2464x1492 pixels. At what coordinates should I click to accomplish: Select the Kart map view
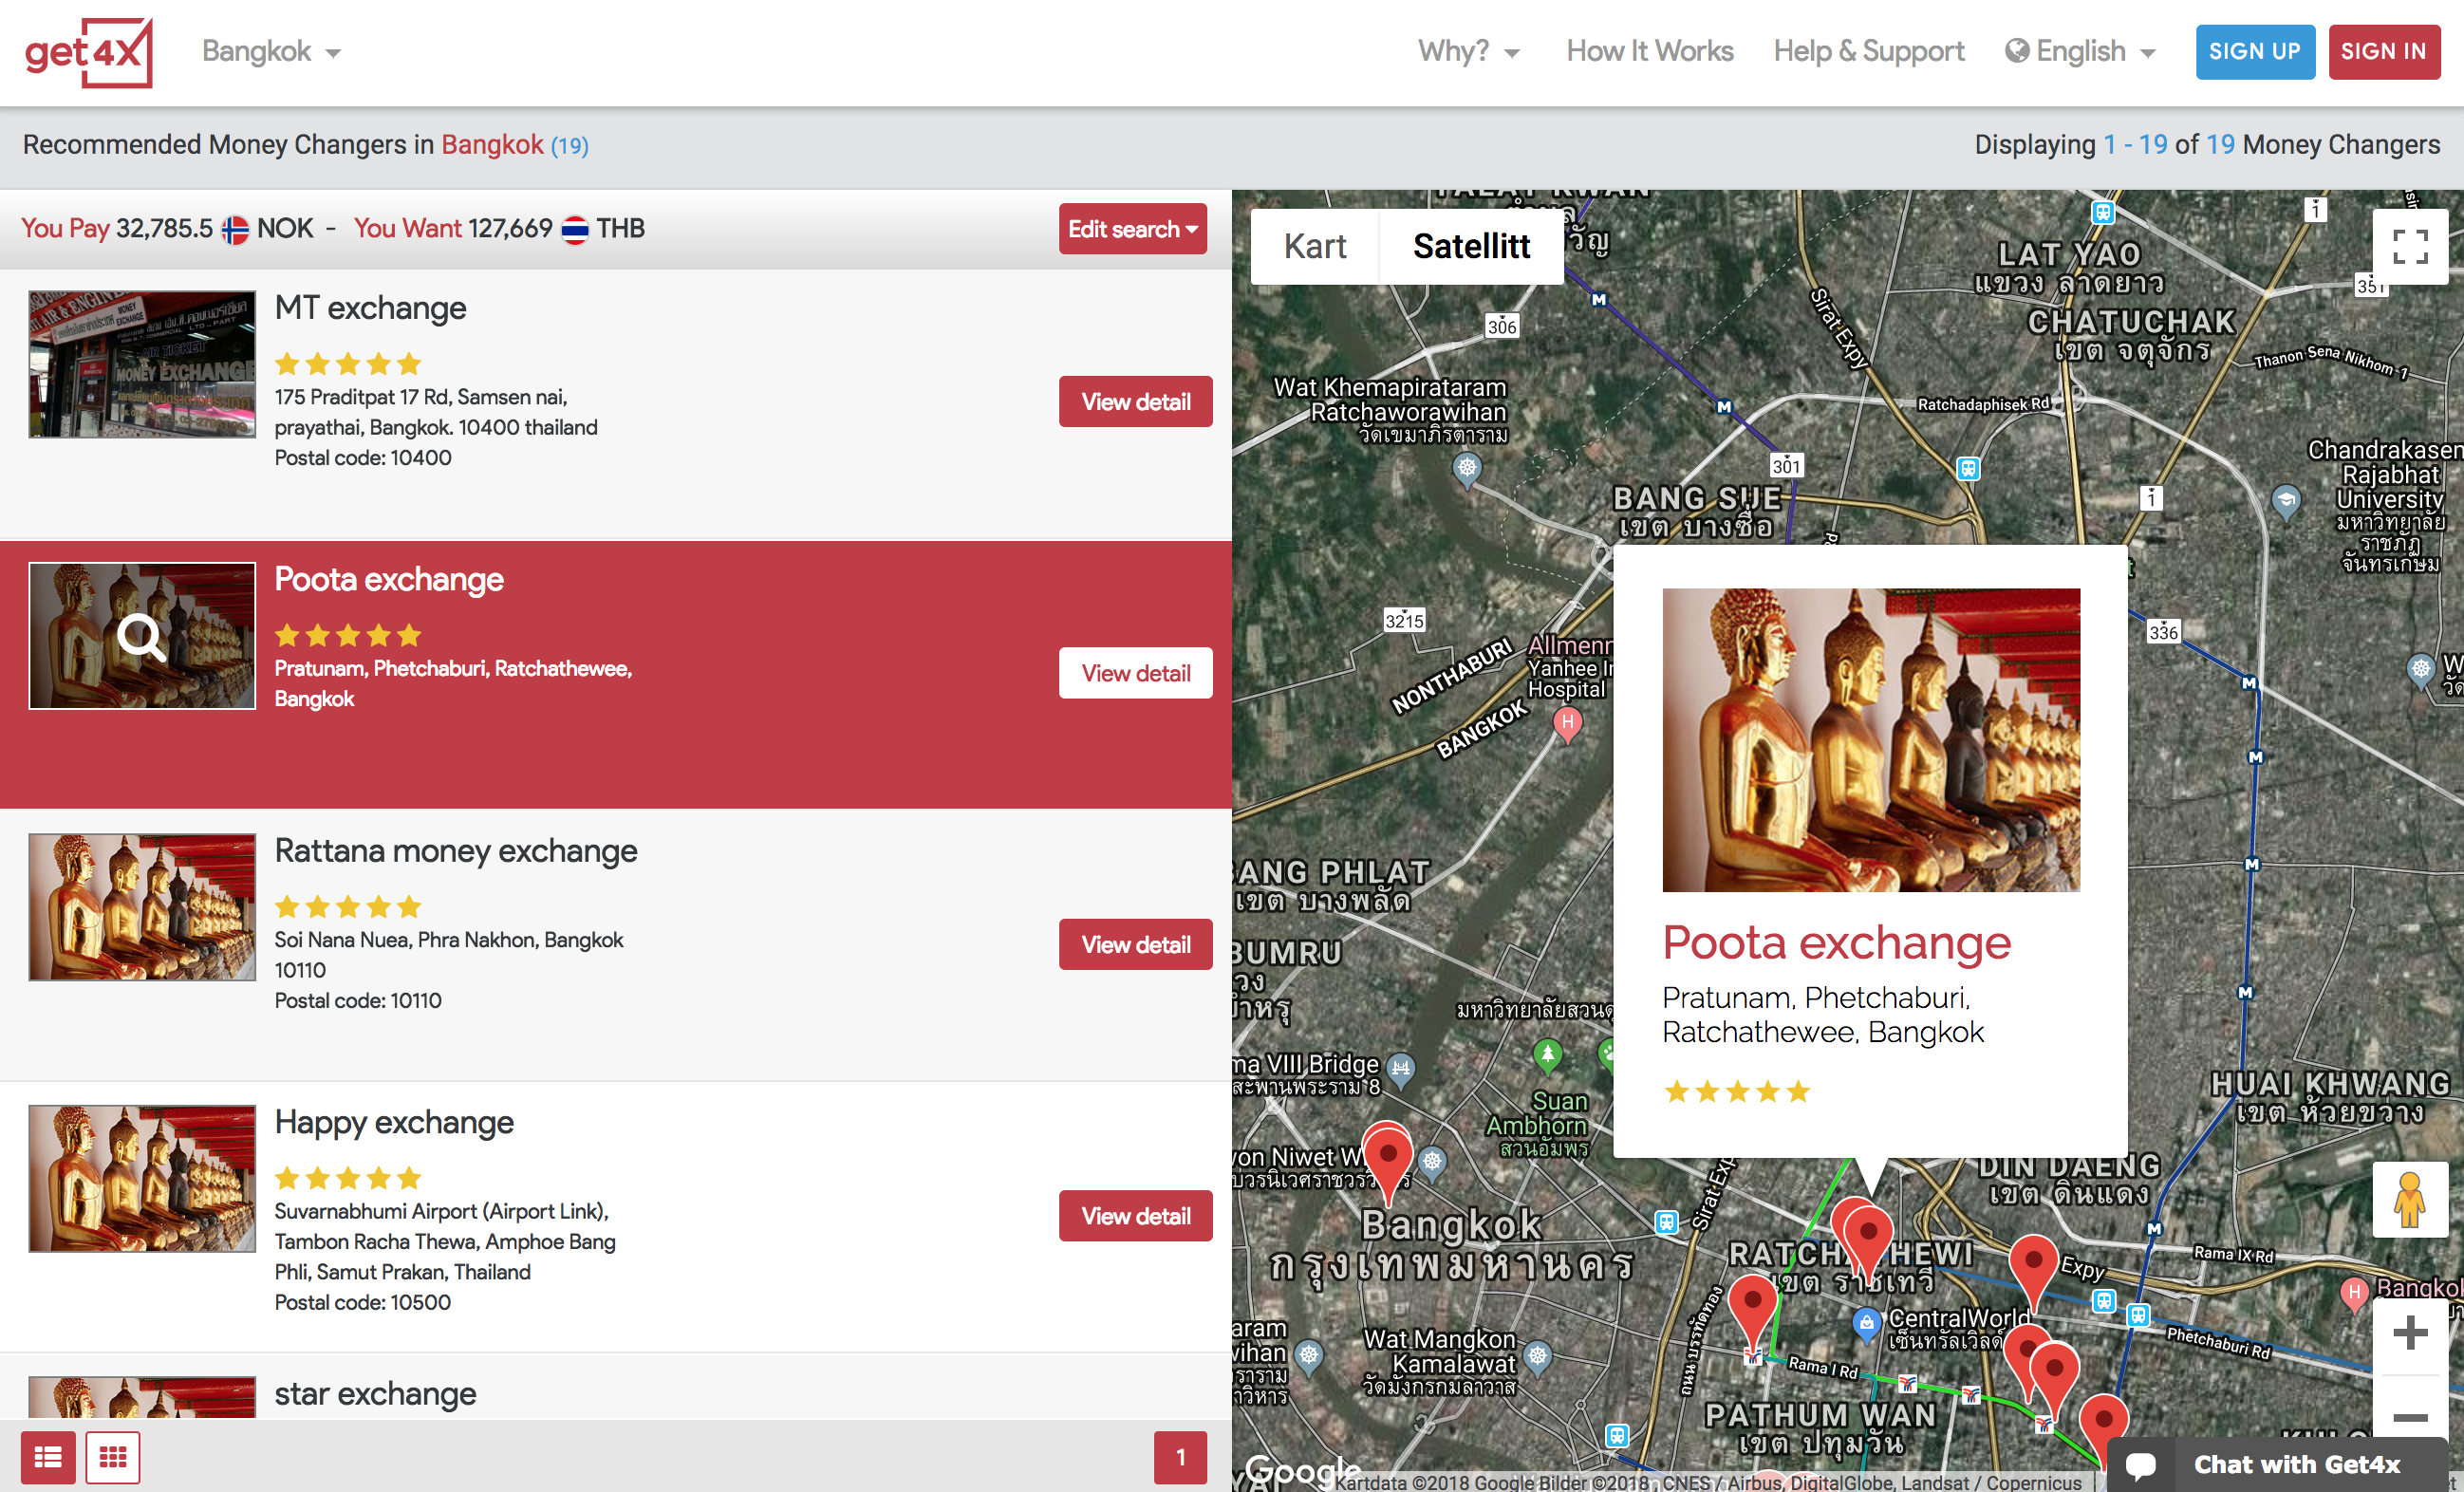(x=1315, y=246)
